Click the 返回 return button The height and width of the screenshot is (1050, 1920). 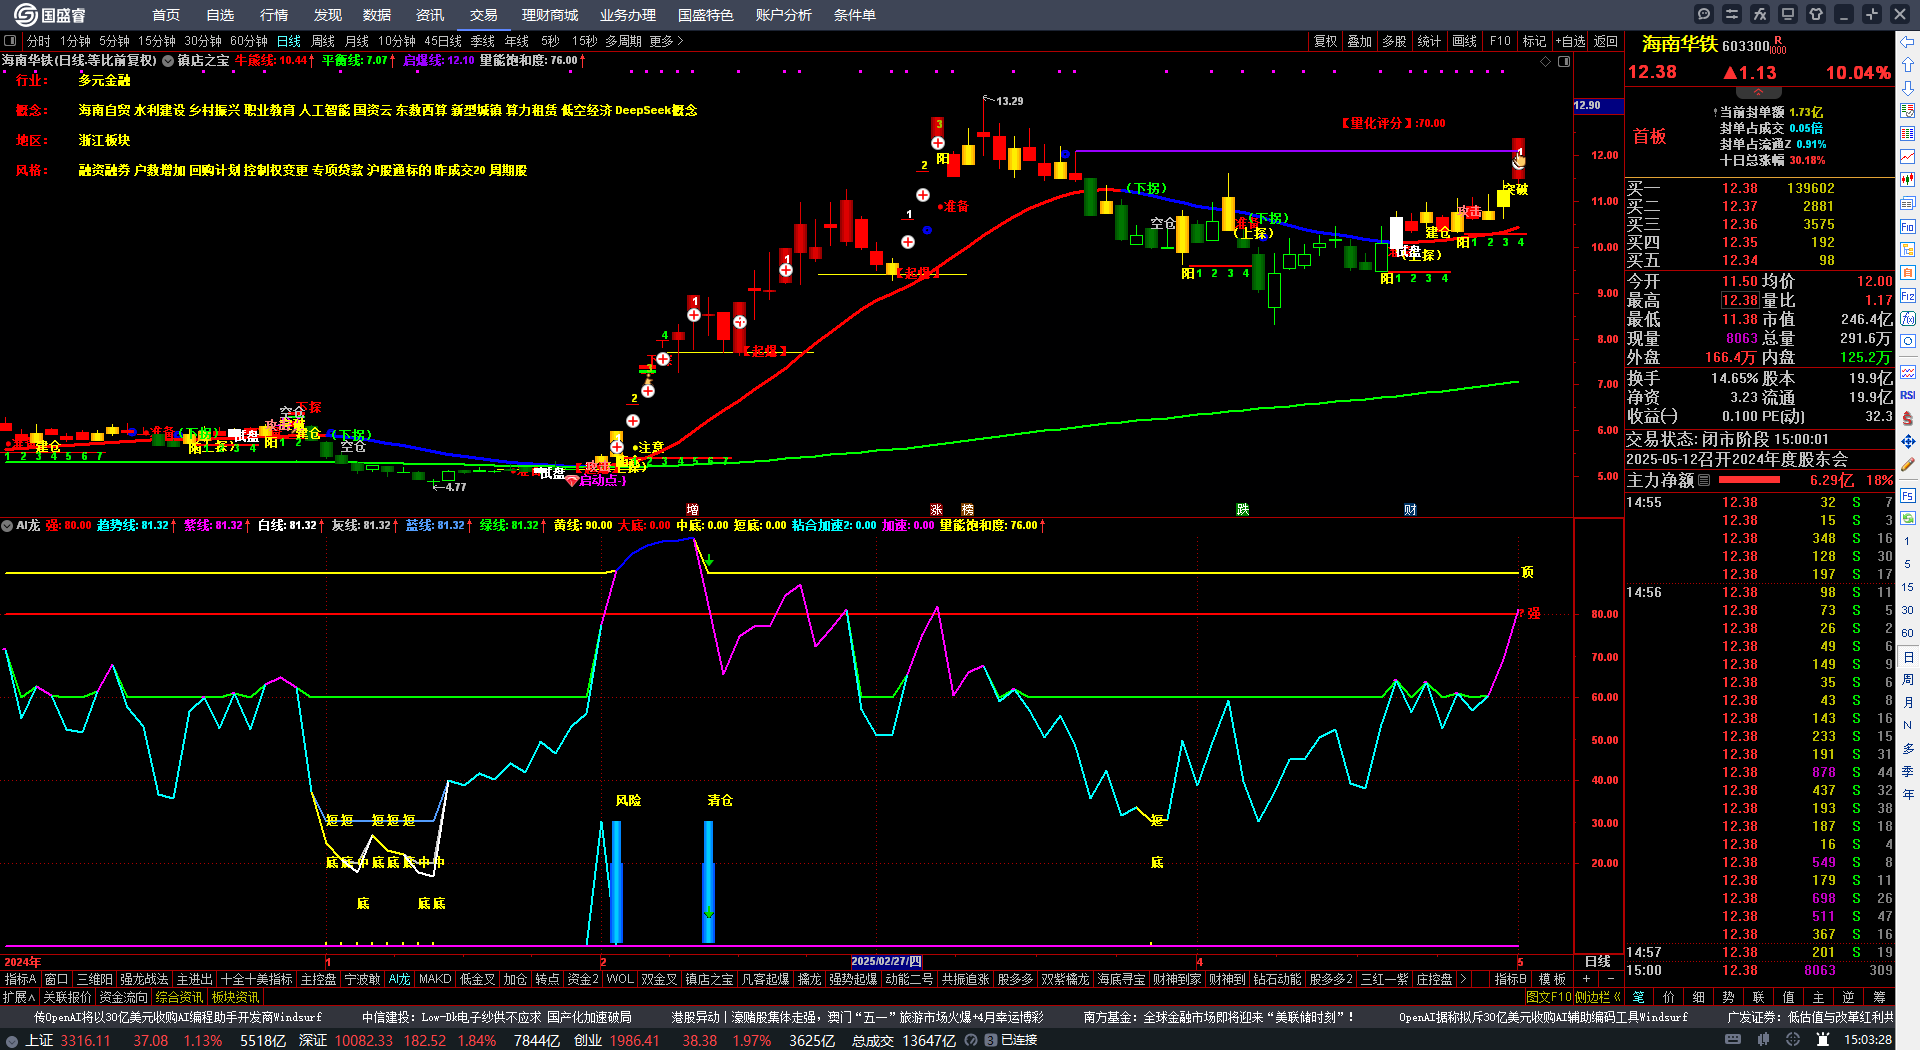[x=1606, y=41]
